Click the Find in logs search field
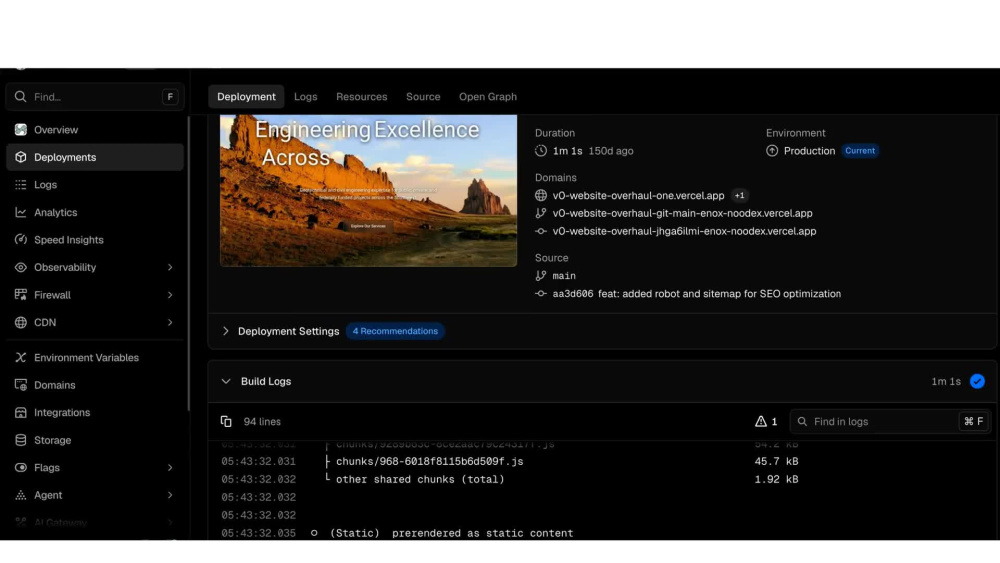The image size is (1000, 563). (x=890, y=421)
